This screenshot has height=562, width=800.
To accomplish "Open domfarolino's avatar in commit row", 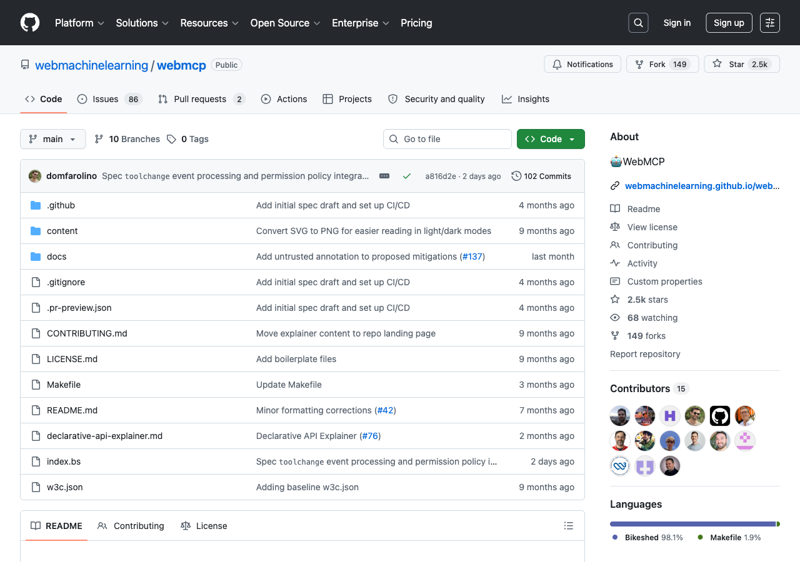I will pos(35,176).
